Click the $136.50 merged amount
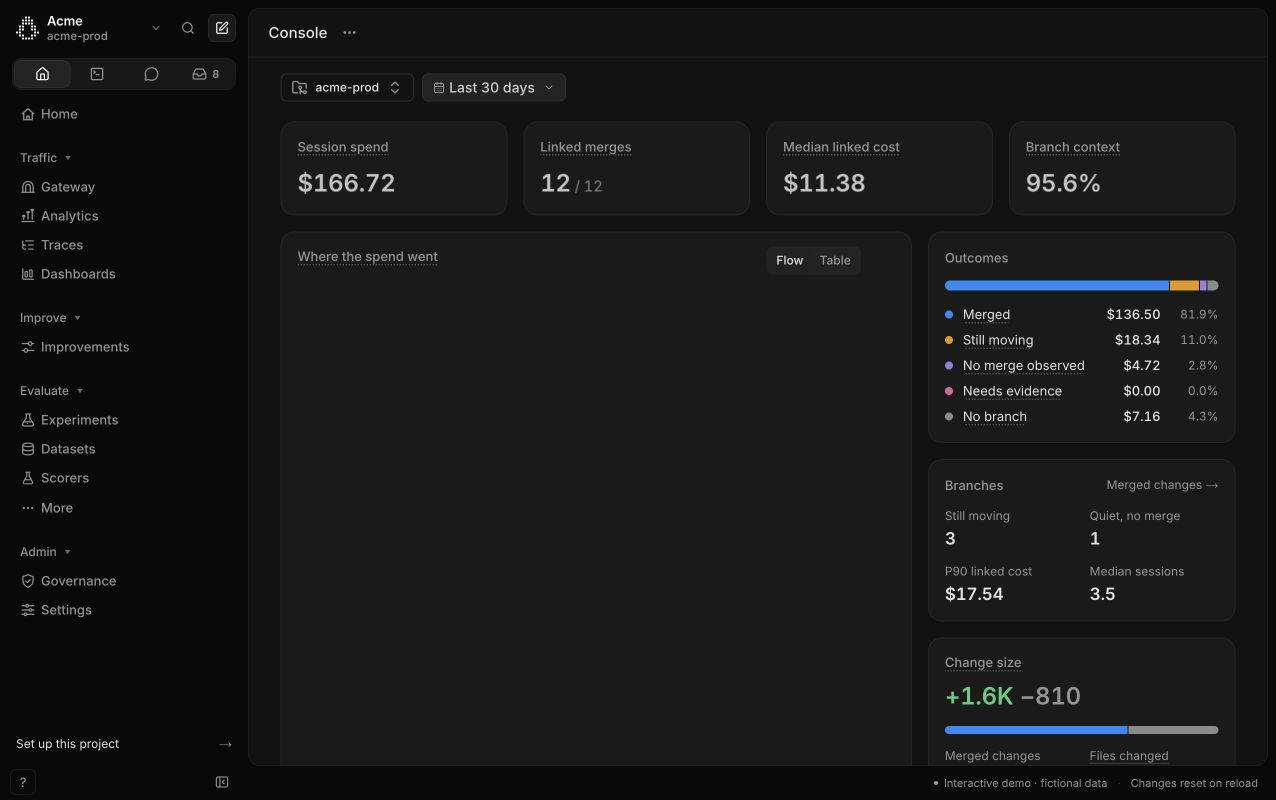This screenshot has width=1276, height=800. pos(1133,314)
